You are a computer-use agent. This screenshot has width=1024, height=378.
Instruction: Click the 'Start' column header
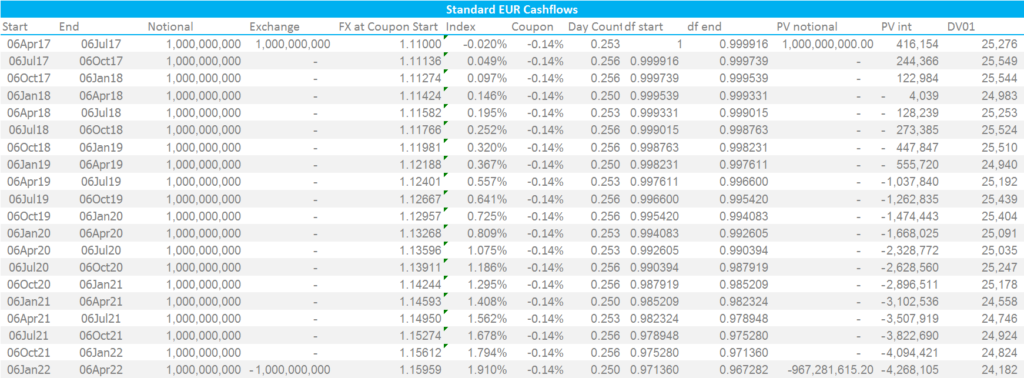(14, 27)
